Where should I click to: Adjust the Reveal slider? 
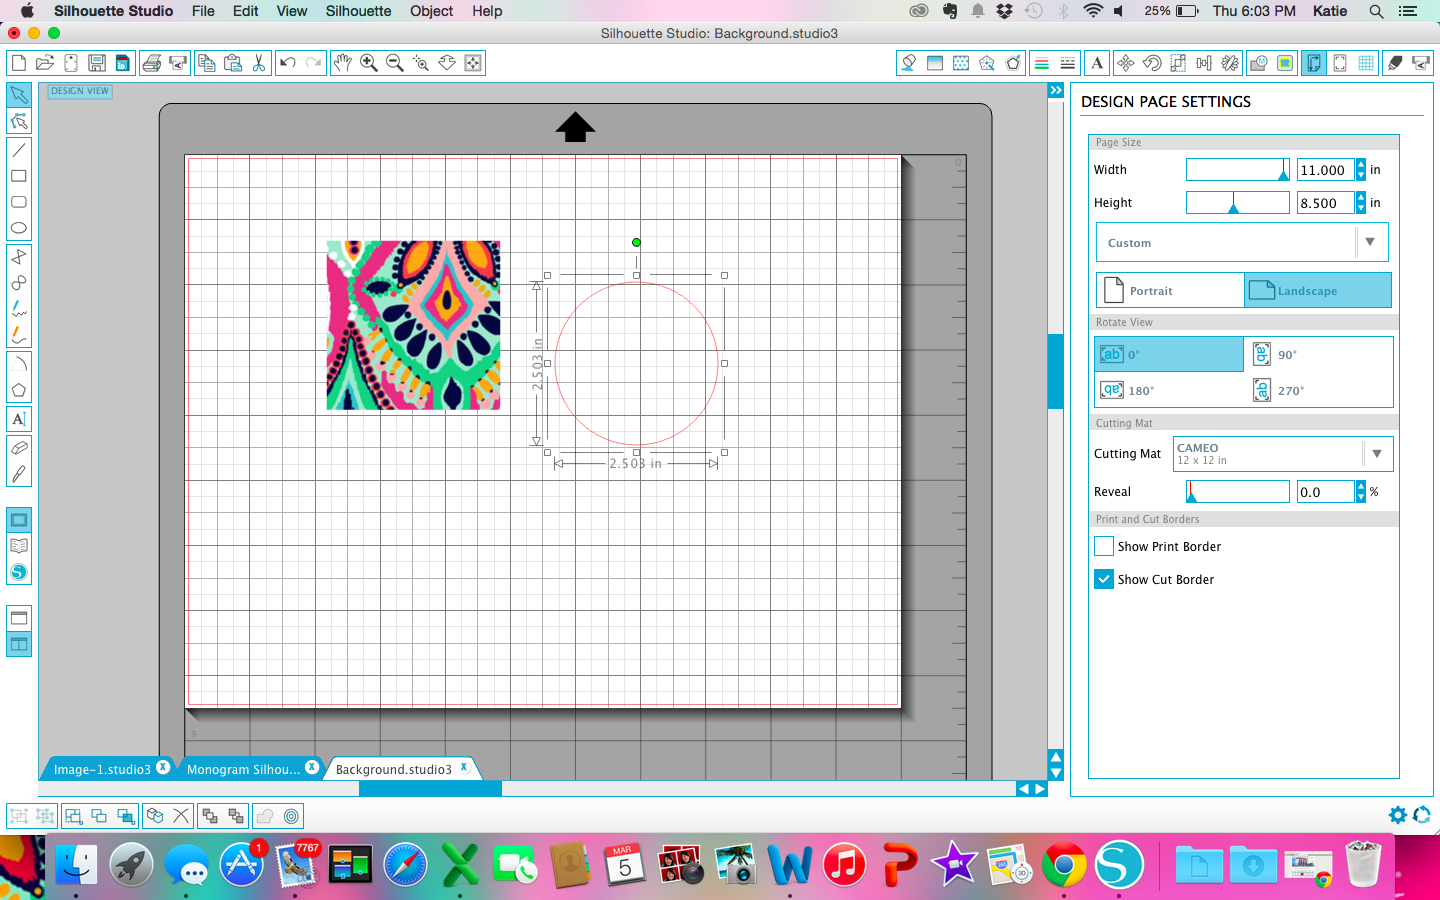point(1238,492)
